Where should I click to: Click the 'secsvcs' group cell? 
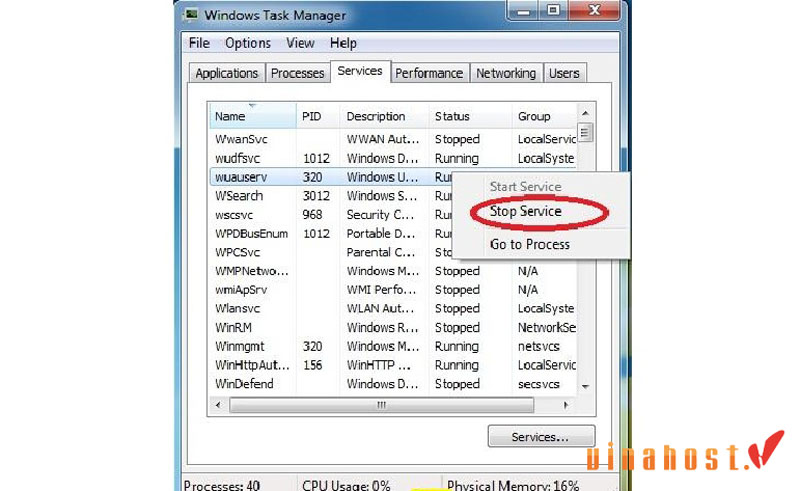pyautogui.click(x=539, y=384)
